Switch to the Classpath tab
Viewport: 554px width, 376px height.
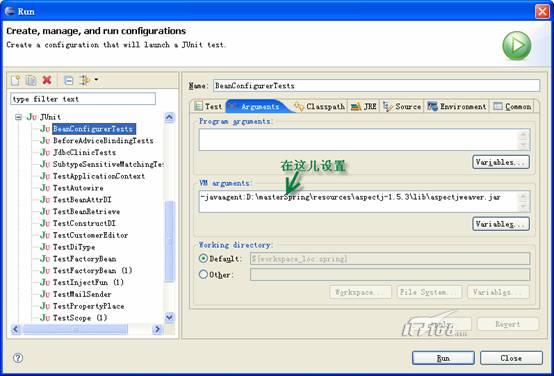tap(320, 106)
